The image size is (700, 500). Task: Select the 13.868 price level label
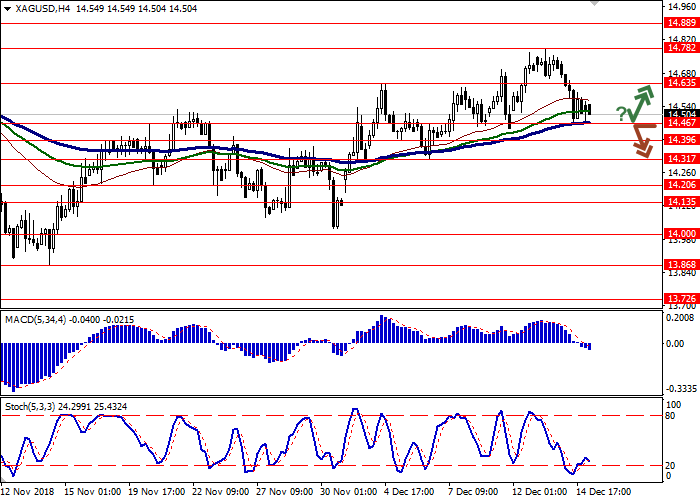pyautogui.click(x=681, y=265)
